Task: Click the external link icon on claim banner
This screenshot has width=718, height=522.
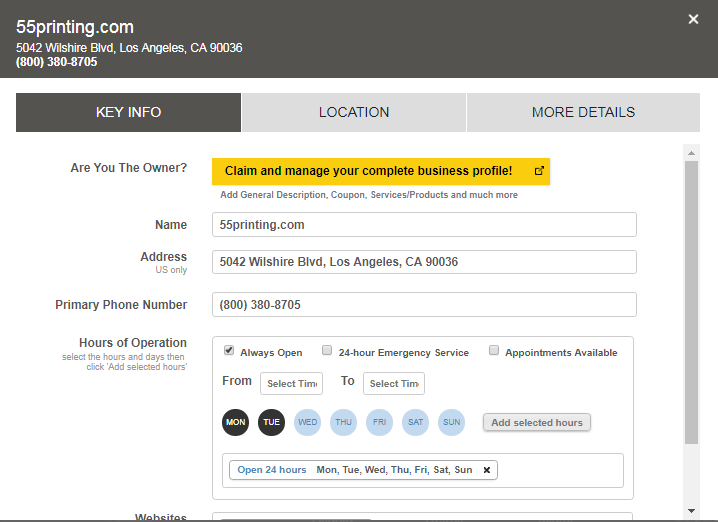Action: [539, 171]
